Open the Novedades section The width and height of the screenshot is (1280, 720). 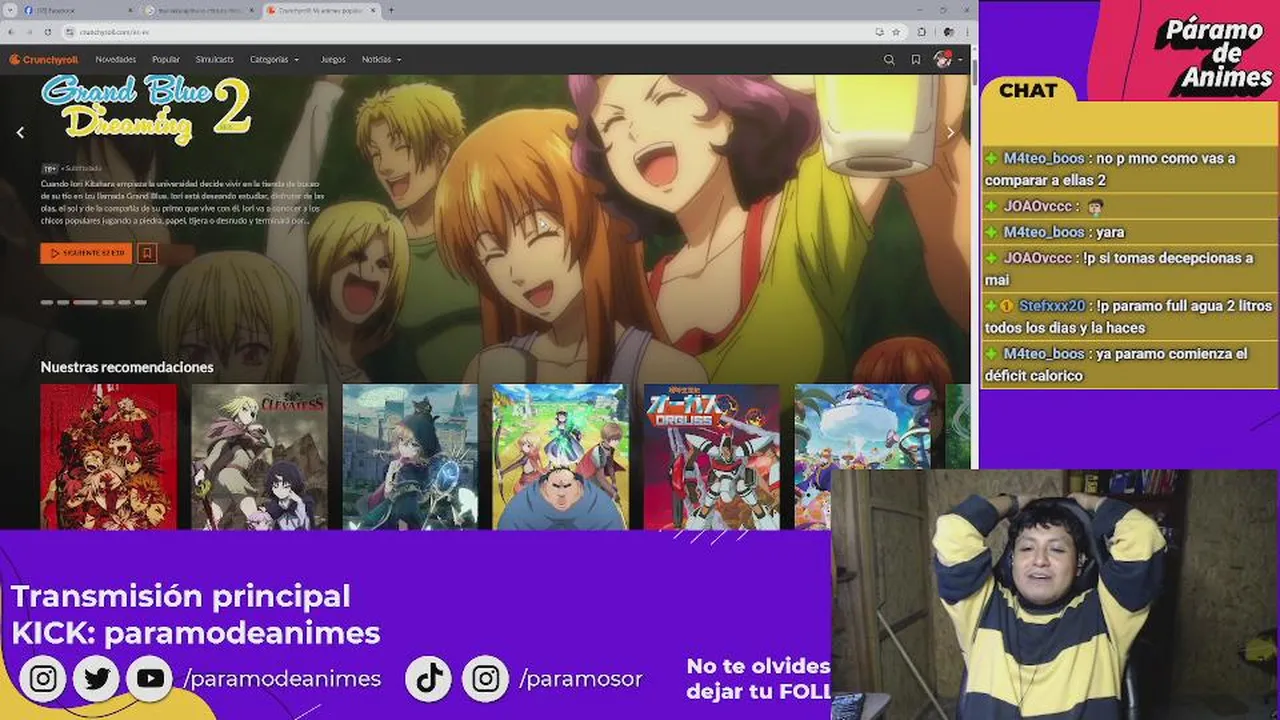point(115,60)
